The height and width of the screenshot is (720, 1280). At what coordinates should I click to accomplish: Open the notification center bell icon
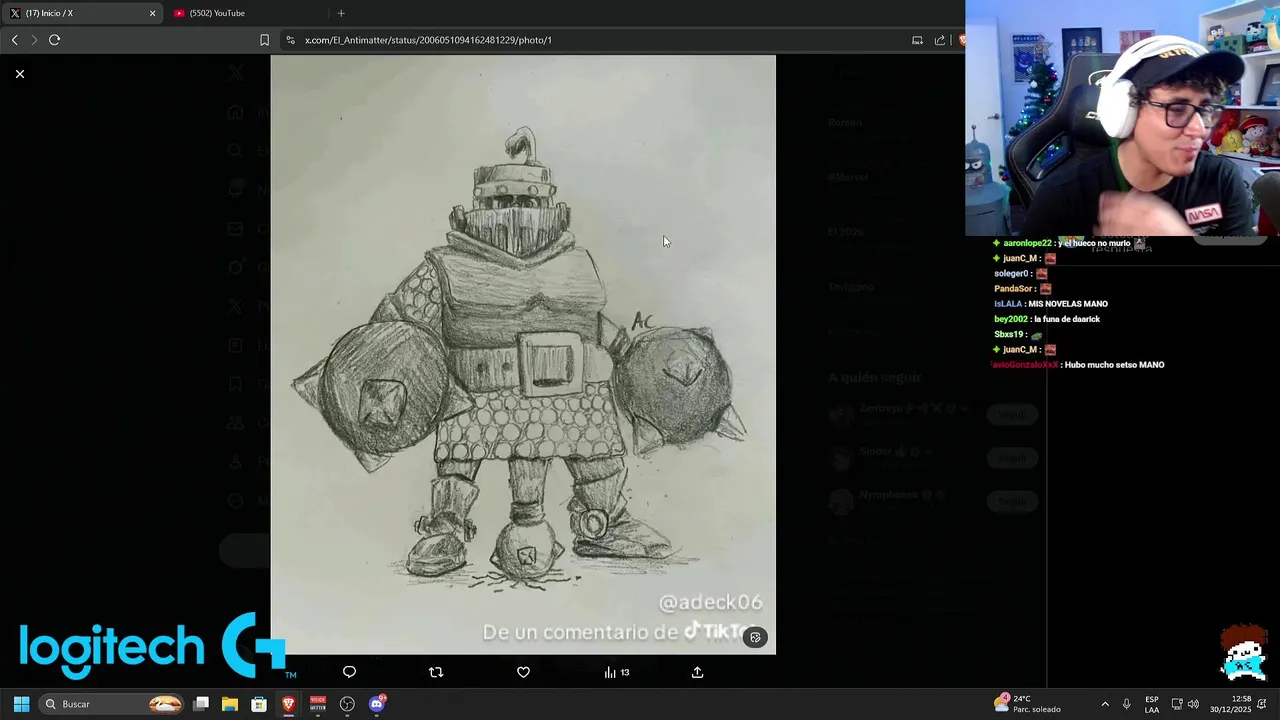(1262, 704)
